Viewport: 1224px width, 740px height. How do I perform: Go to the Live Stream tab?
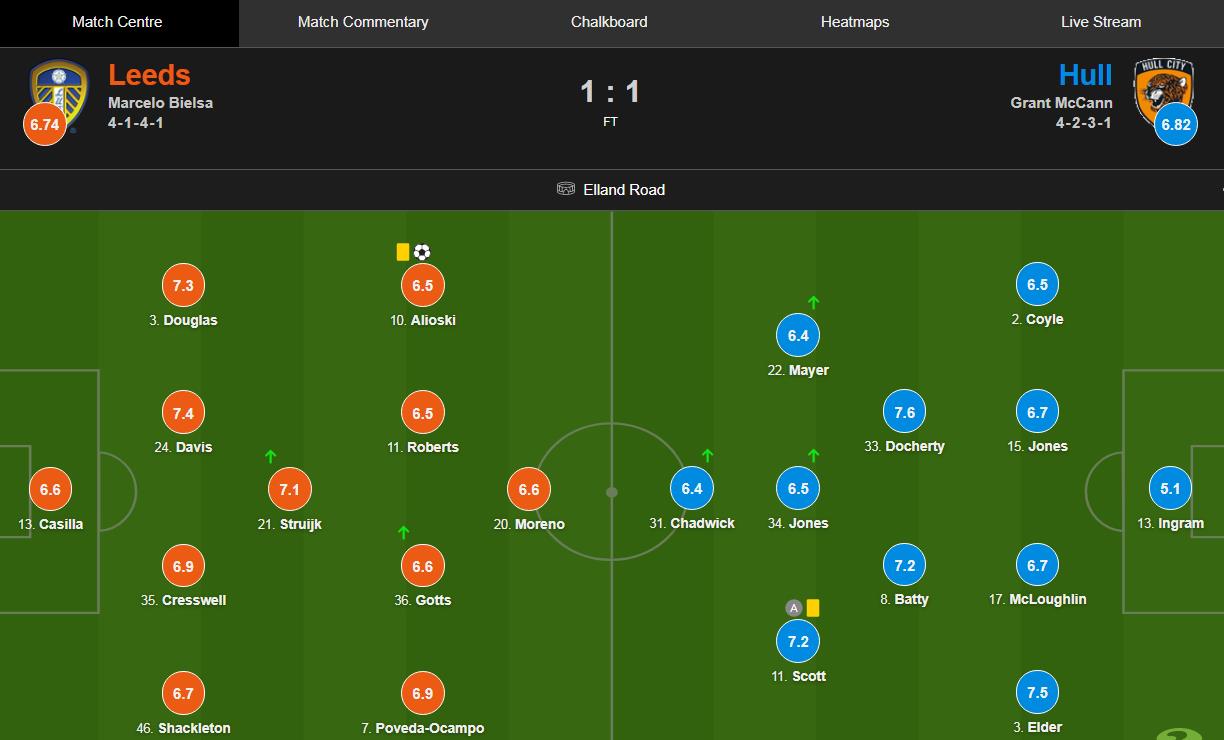point(1101,22)
